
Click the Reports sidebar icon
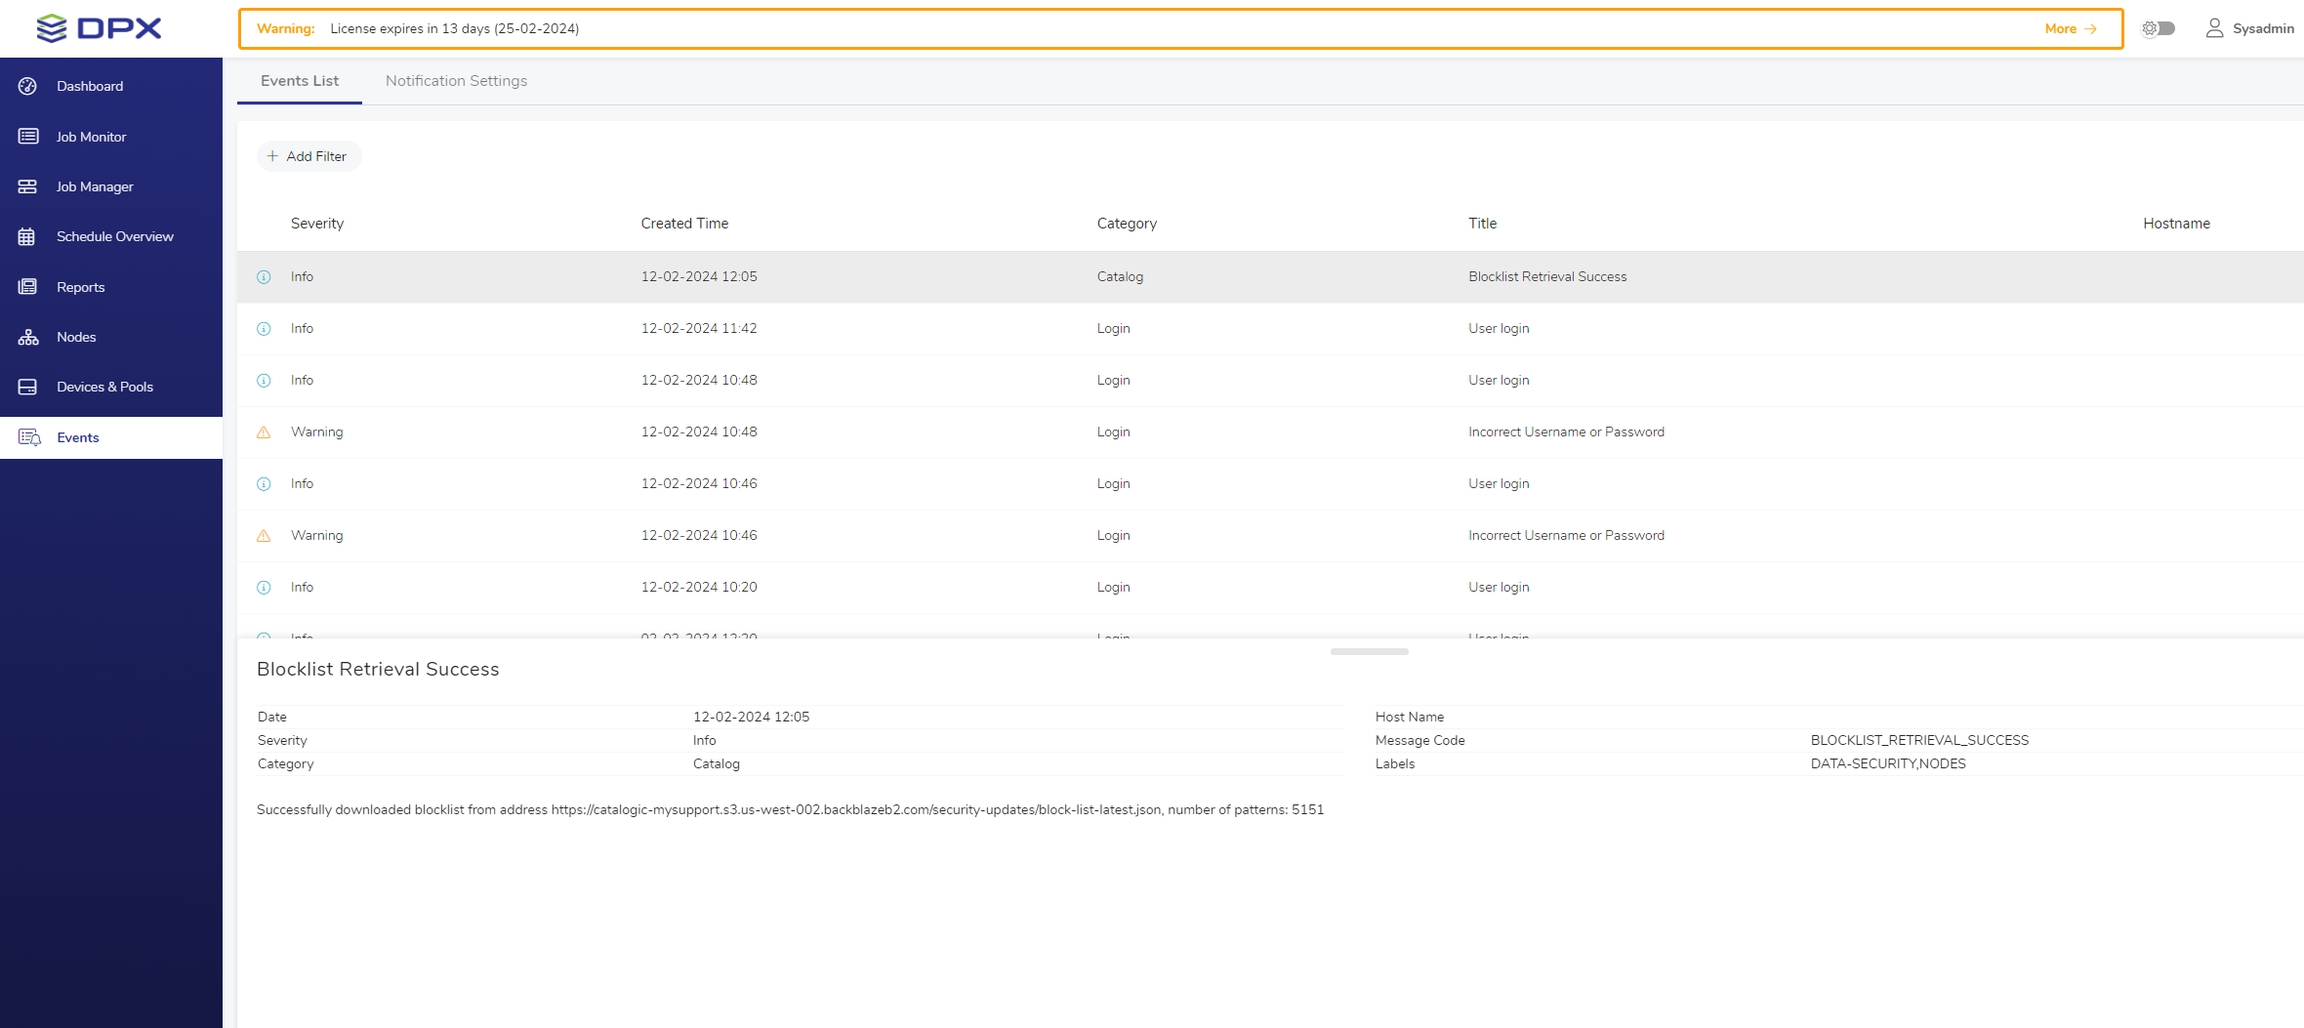point(28,287)
